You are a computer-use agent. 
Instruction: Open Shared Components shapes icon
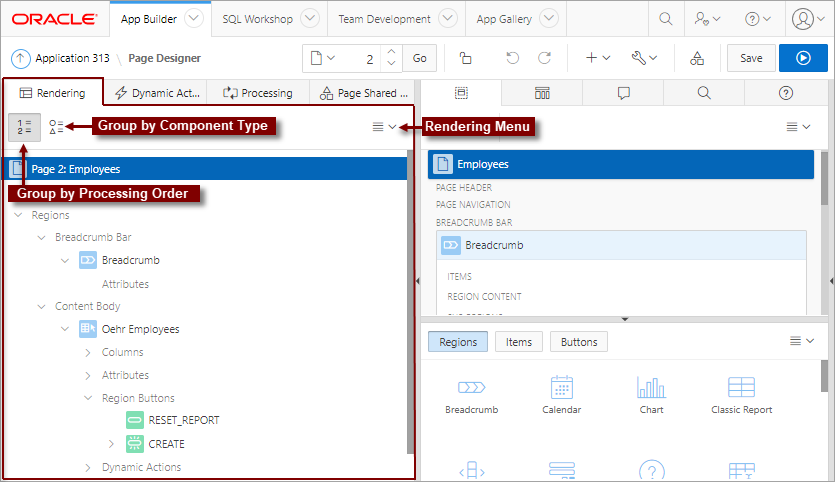[697, 58]
